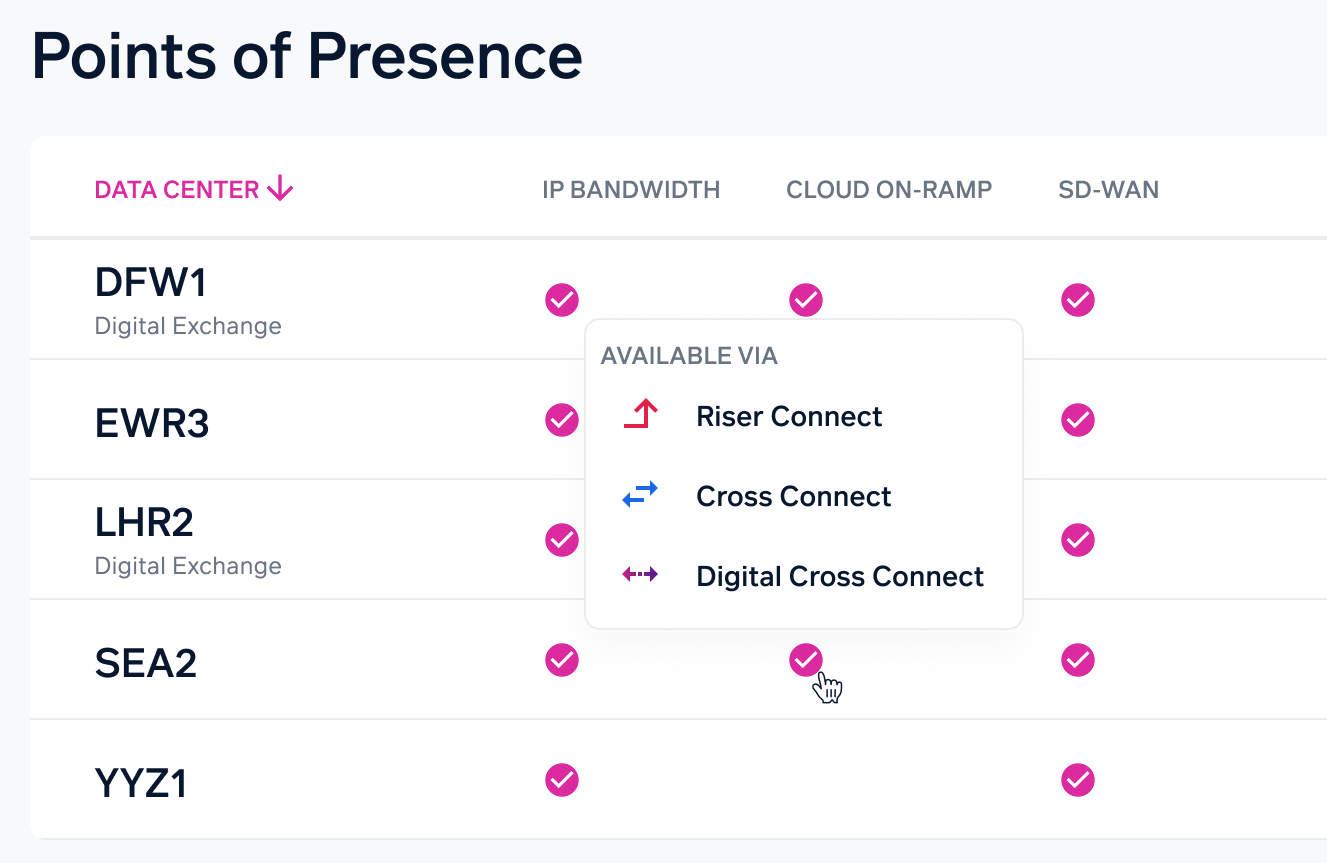1327x863 pixels.
Task: Click DFW1 SD-WAN checkmark icon
Action: [1078, 299]
